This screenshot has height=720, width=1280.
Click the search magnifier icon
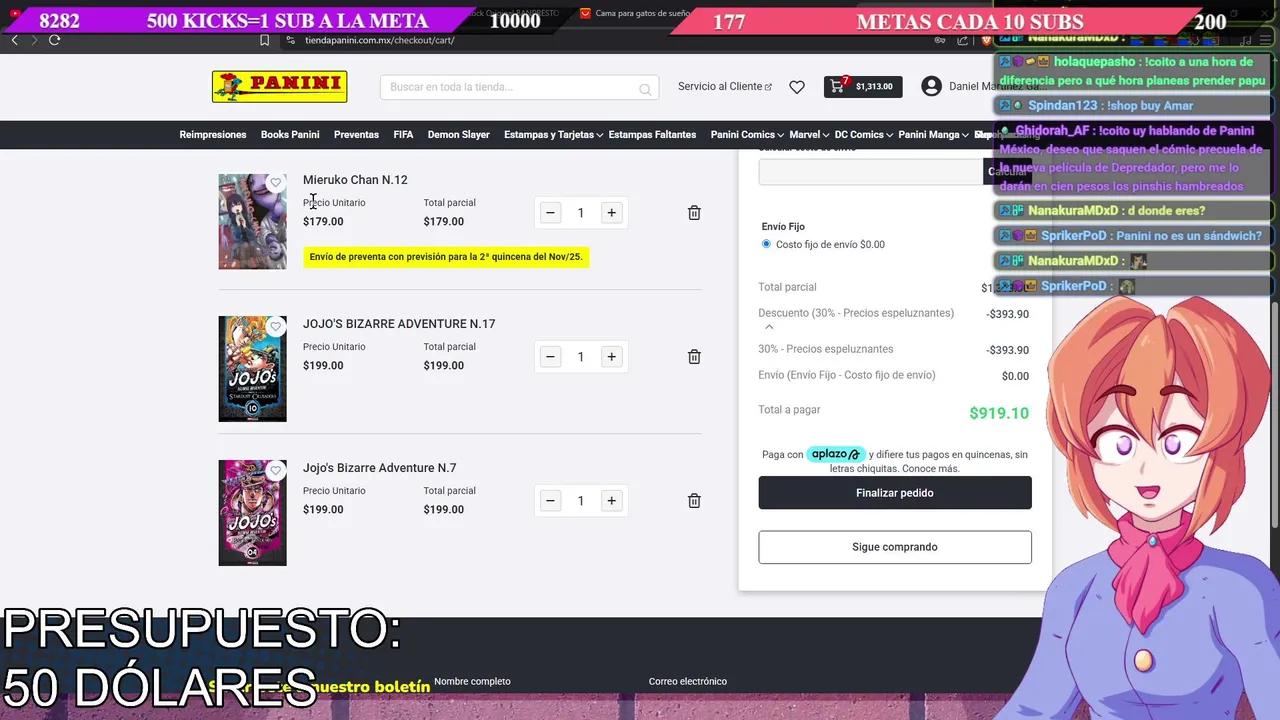[645, 89]
